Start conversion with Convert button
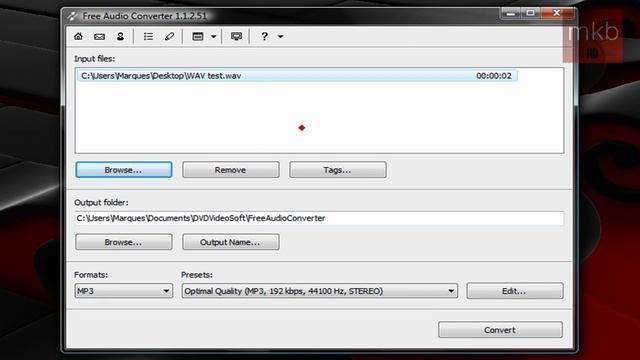640x360 pixels. (500, 330)
